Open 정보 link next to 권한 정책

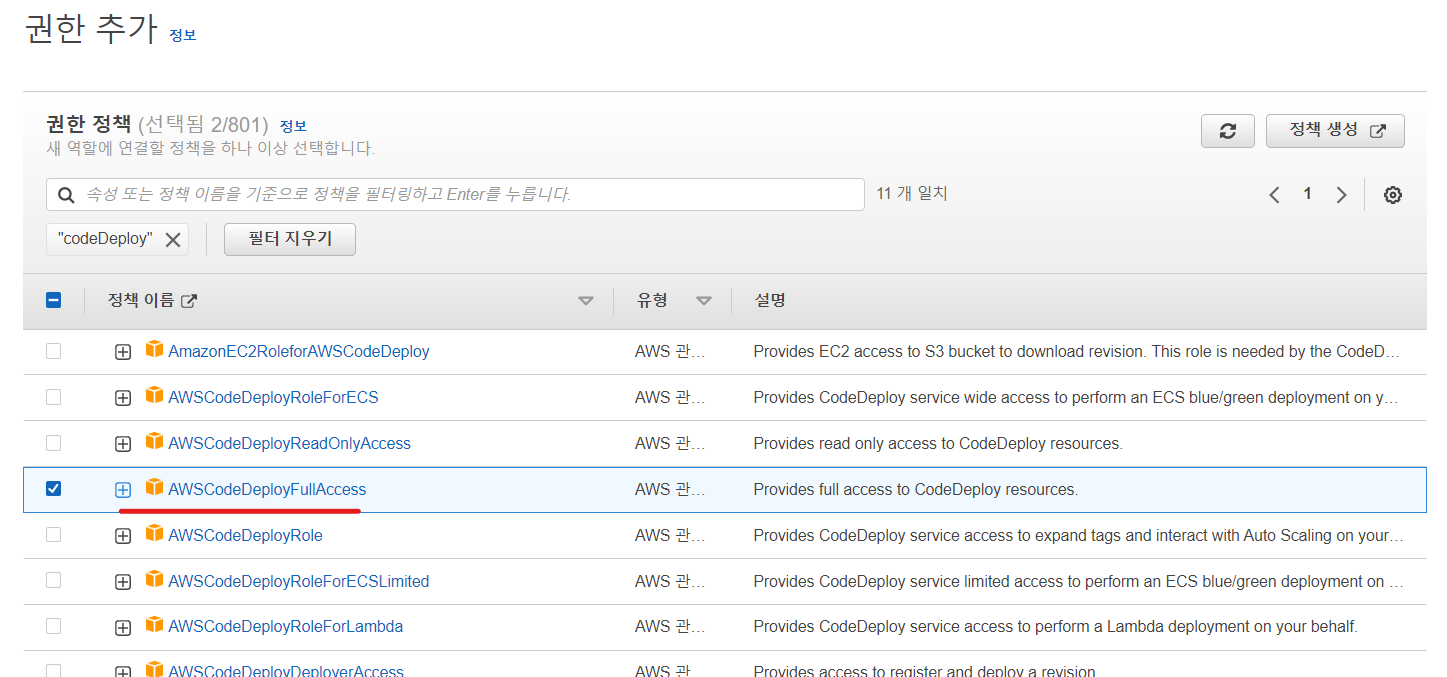tap(293, 126)
